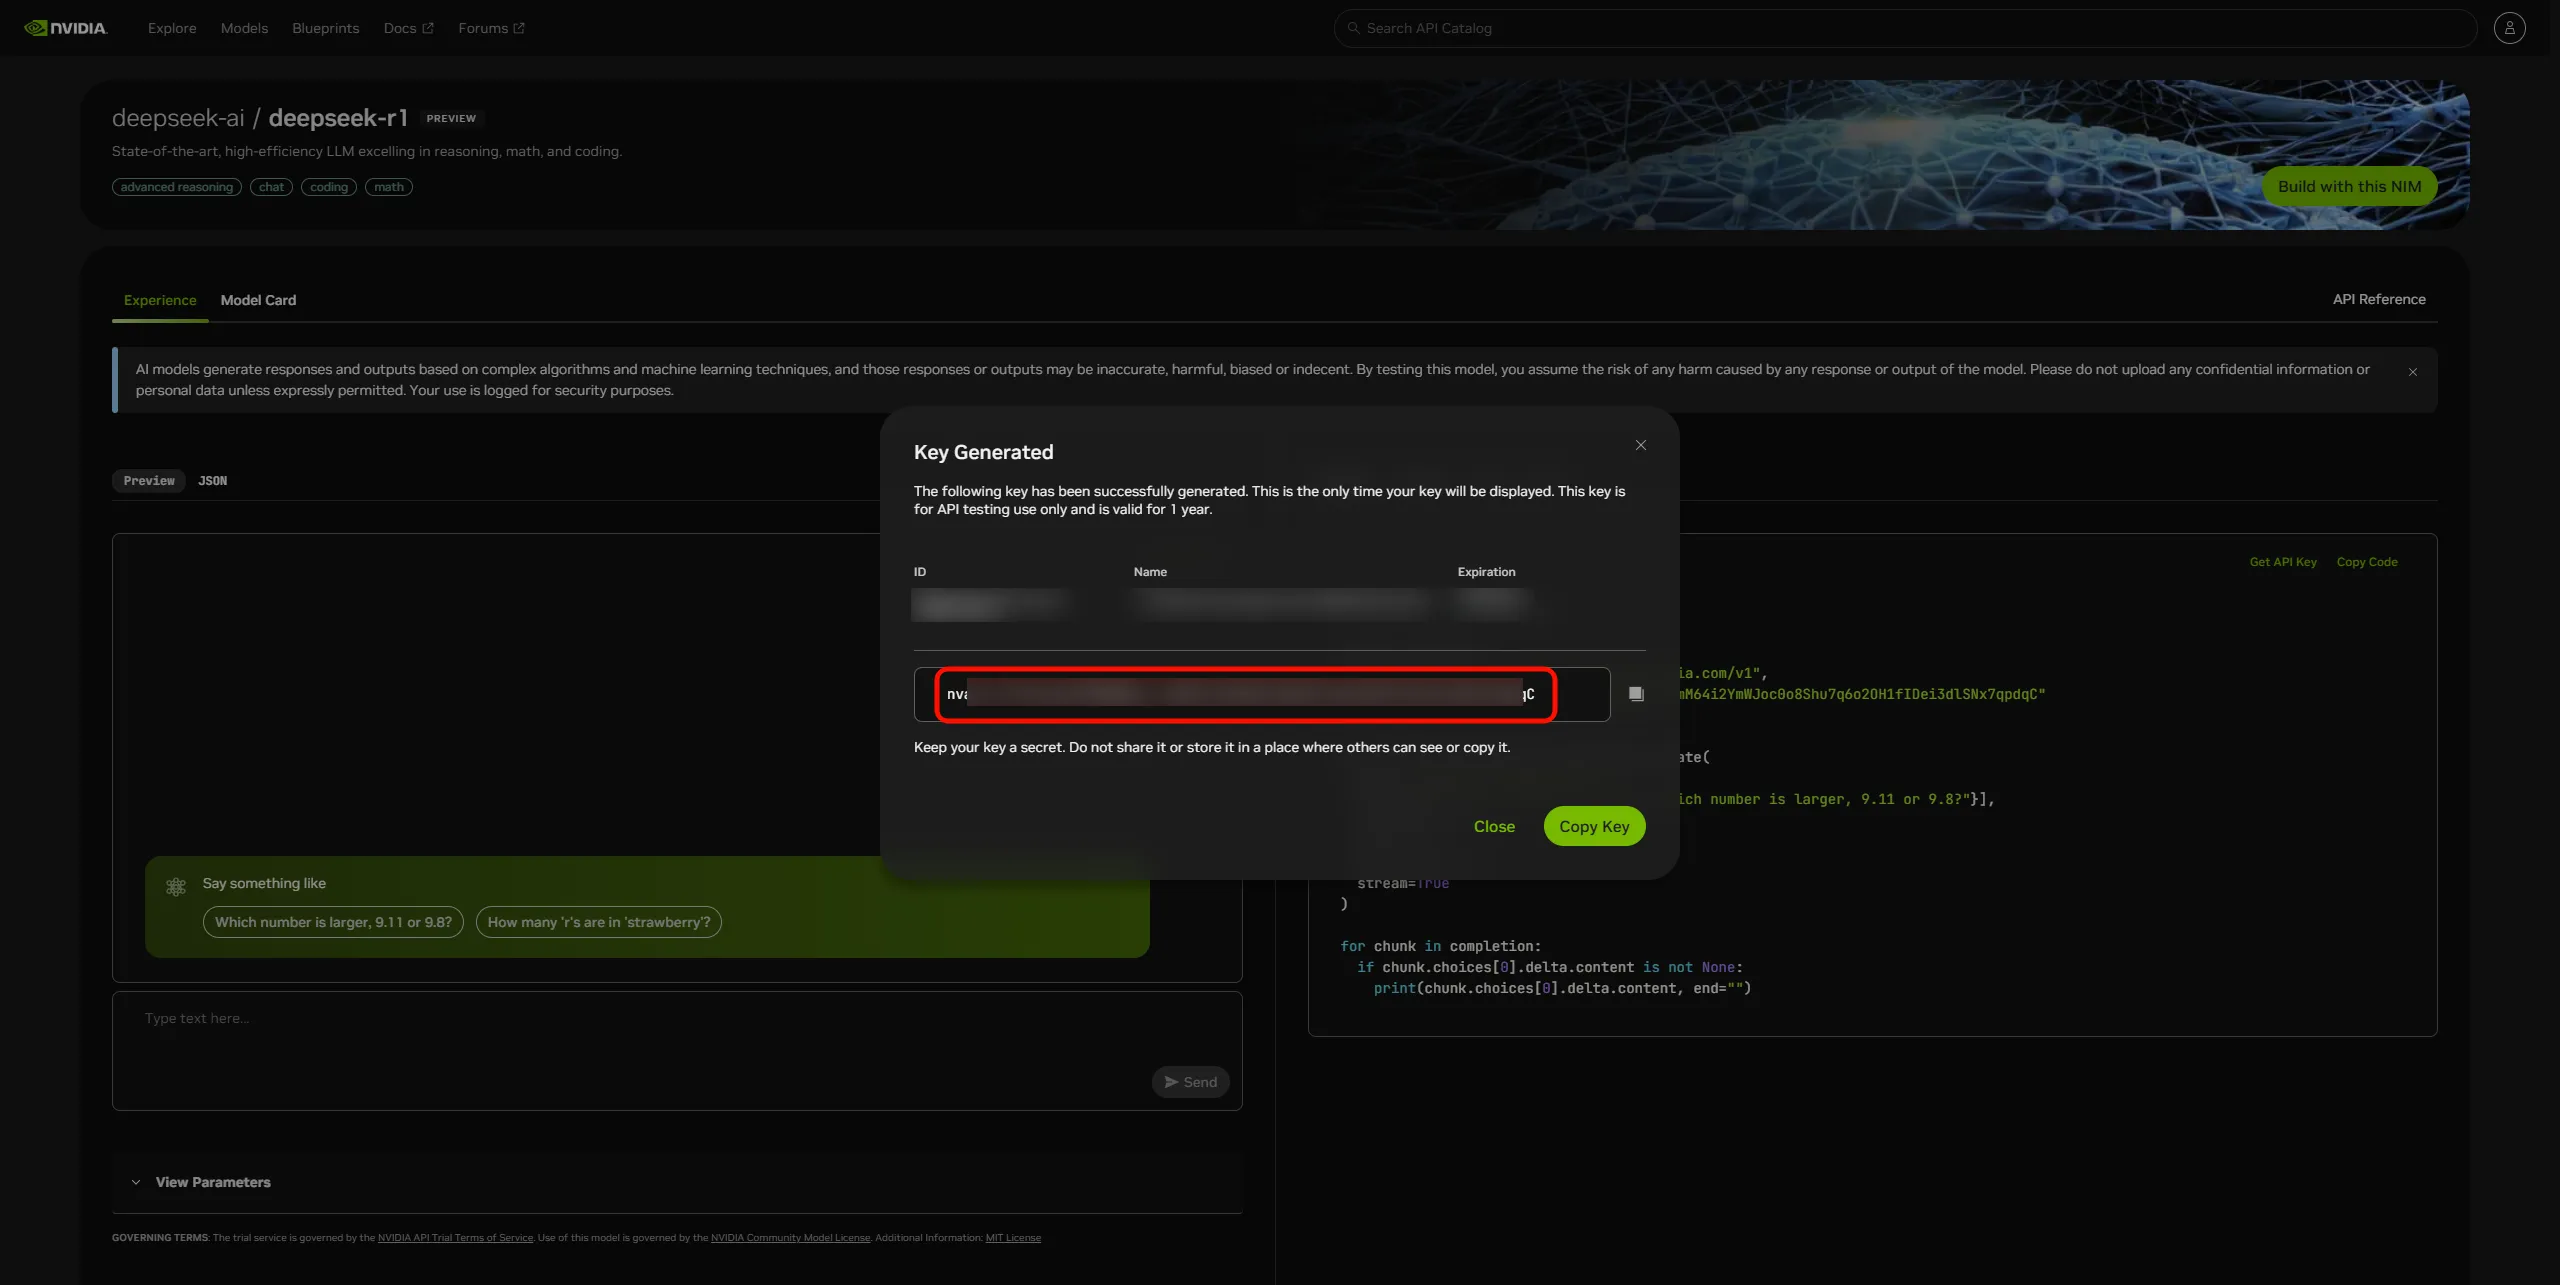
Task: Select the Preview view toggle
Action: pyautogui.click(x=149, y=481)
